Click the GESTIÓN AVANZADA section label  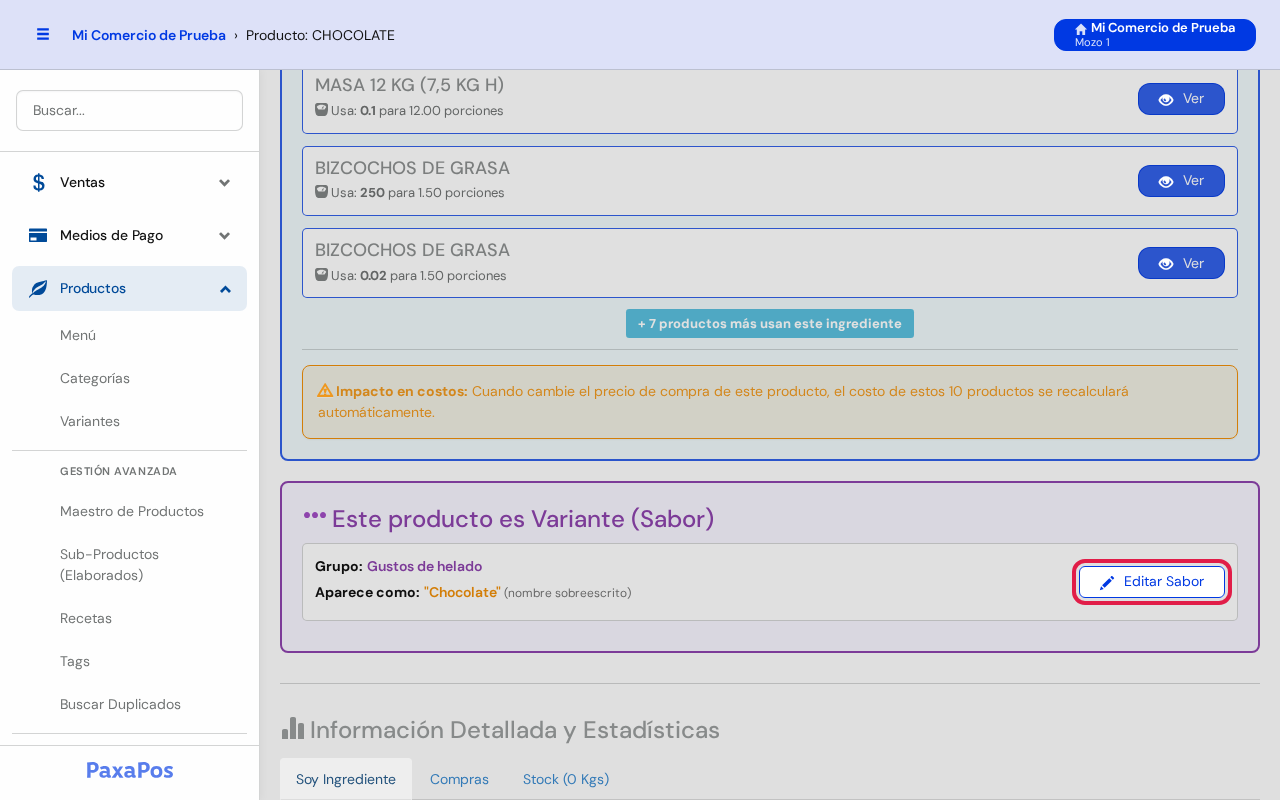click(x=118, y=471)
